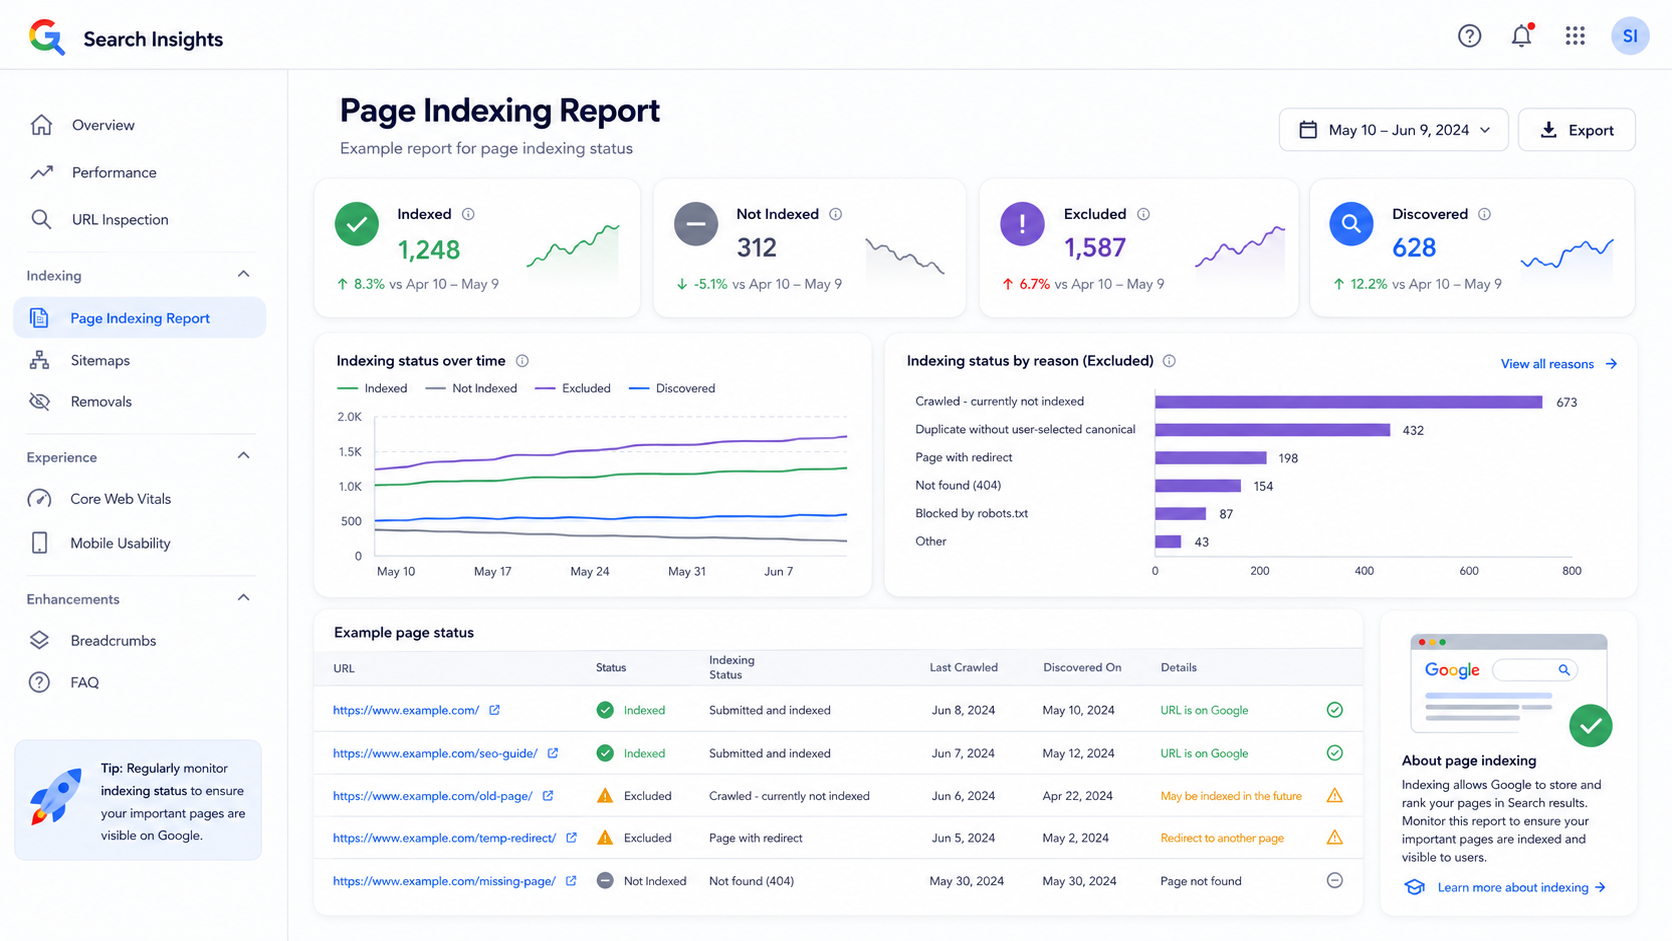Toggle Excluded series in chart legend
Image resolution: width=1672 pixels, height=941 pixels.
tap(572, 388)
